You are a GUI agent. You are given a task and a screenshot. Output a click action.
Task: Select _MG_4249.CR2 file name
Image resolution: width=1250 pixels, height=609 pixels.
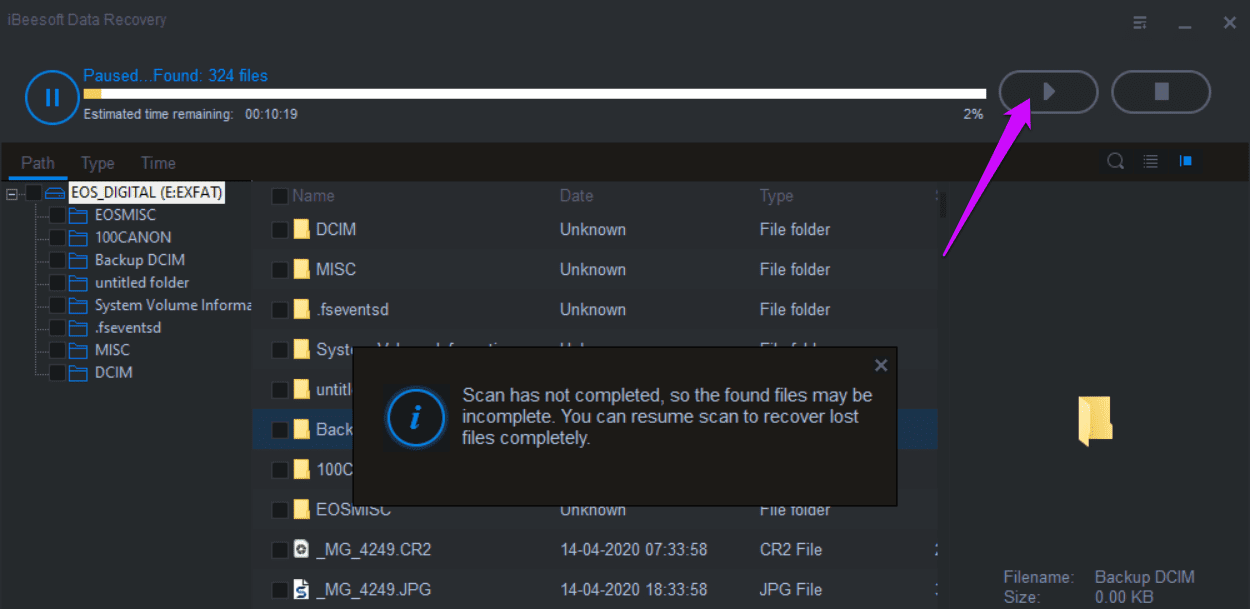click(x=374, y=549)
